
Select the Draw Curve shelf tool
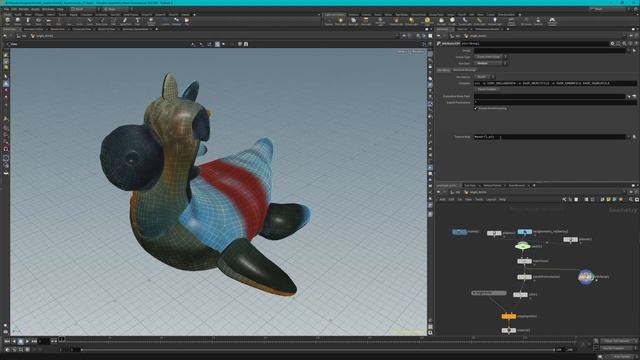pyautogui.click(x=101, y=21)
